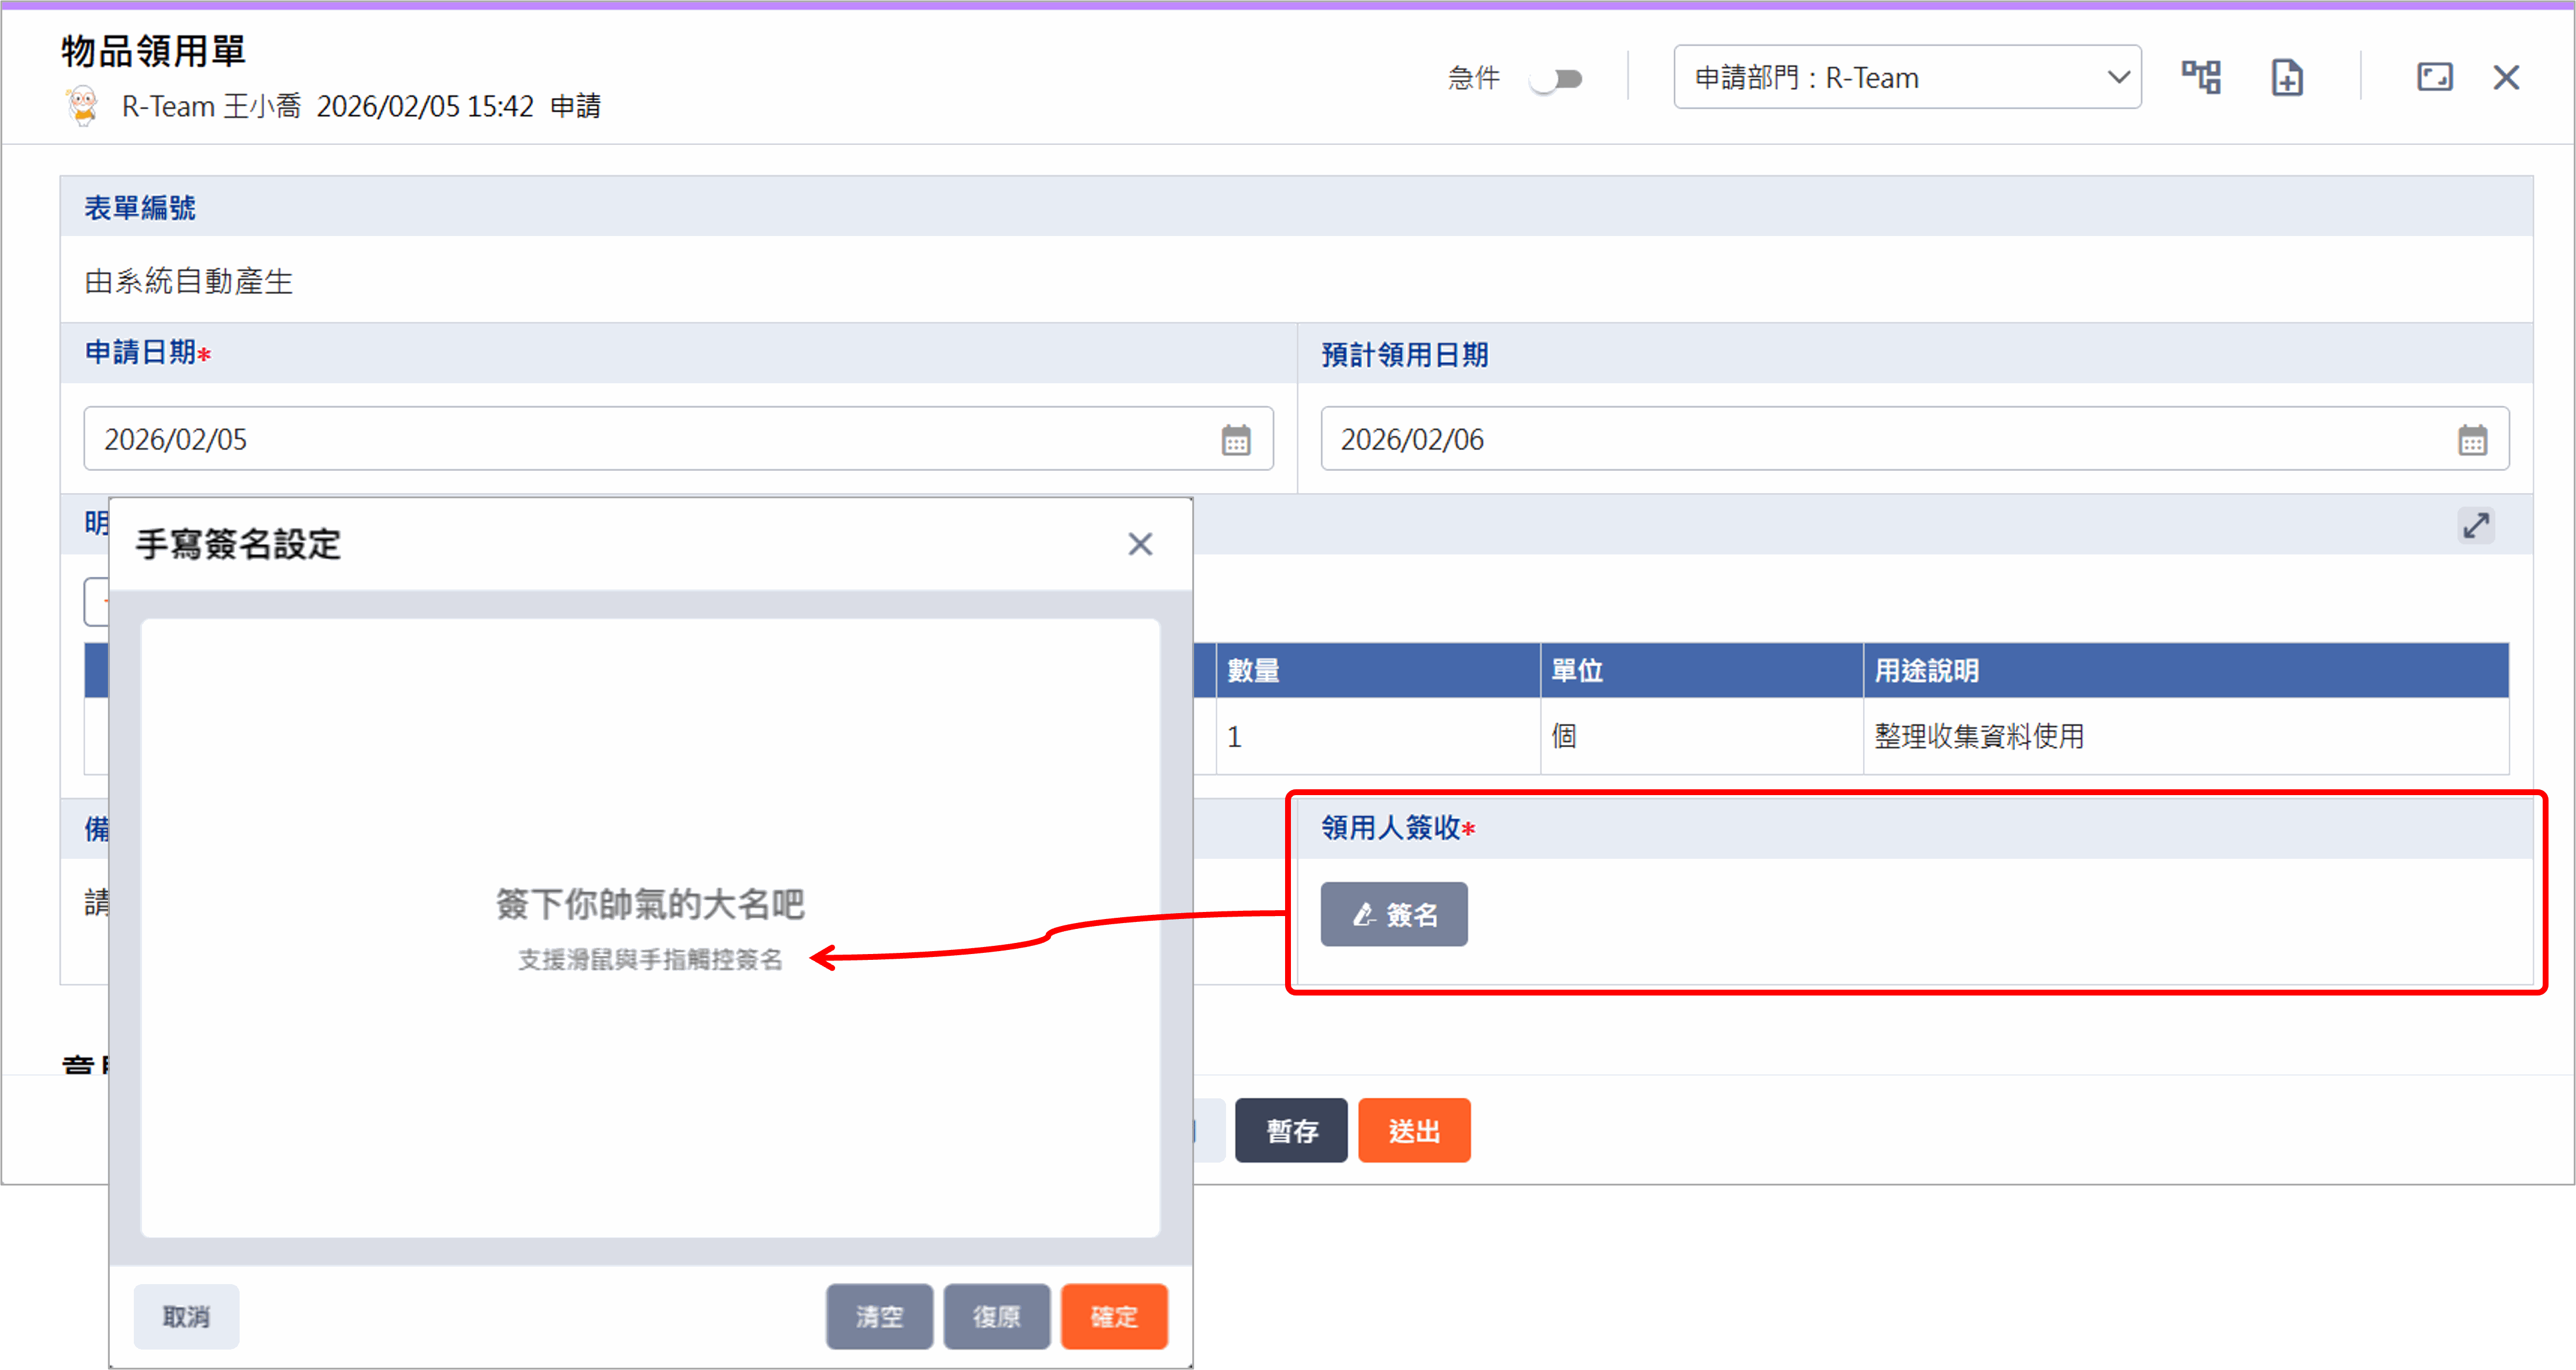Click the 取消 button in signature dialog
The width and height of the screenshot is (2576, 1370).
(x=186, y=1316)
